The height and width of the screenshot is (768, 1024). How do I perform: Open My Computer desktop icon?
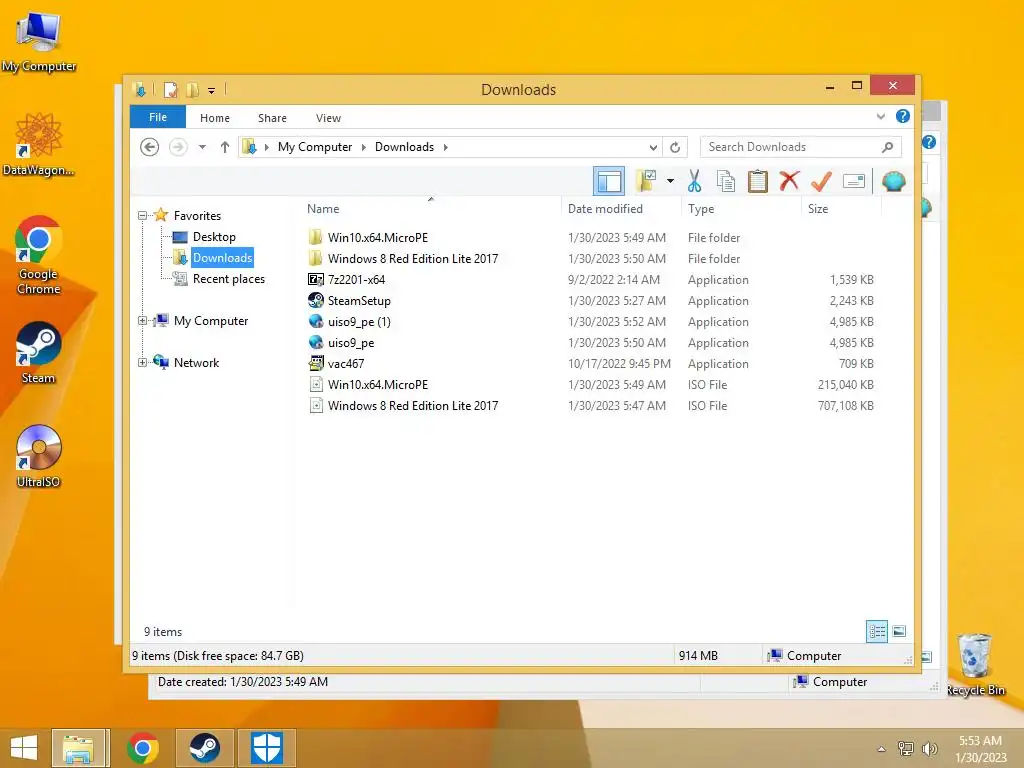pos(39,42)
